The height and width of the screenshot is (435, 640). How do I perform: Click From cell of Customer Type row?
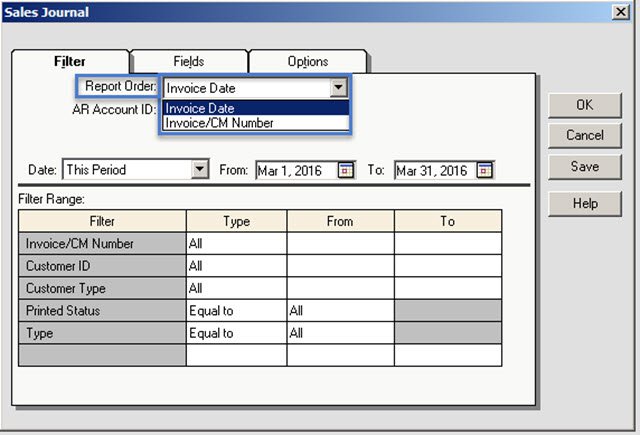[340, 288]
